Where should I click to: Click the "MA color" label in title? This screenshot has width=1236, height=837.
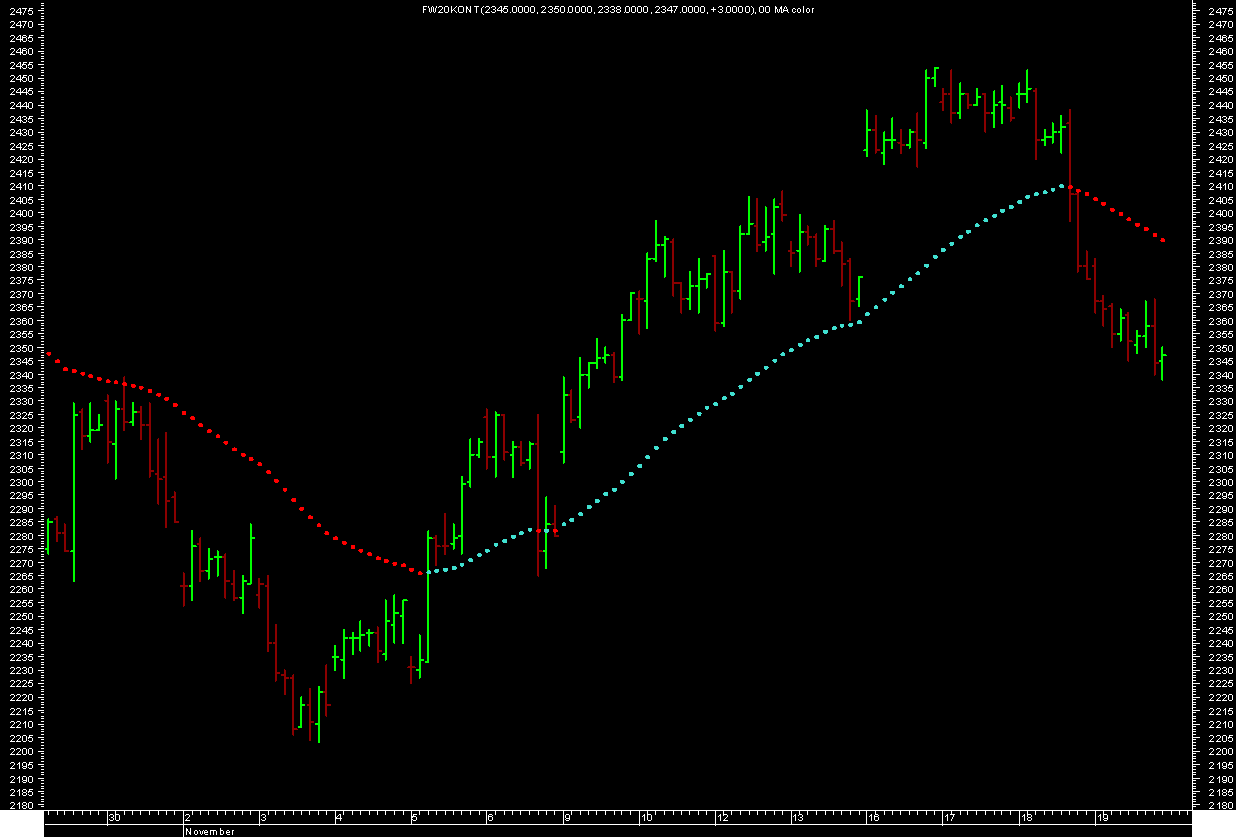click(793, 9)
